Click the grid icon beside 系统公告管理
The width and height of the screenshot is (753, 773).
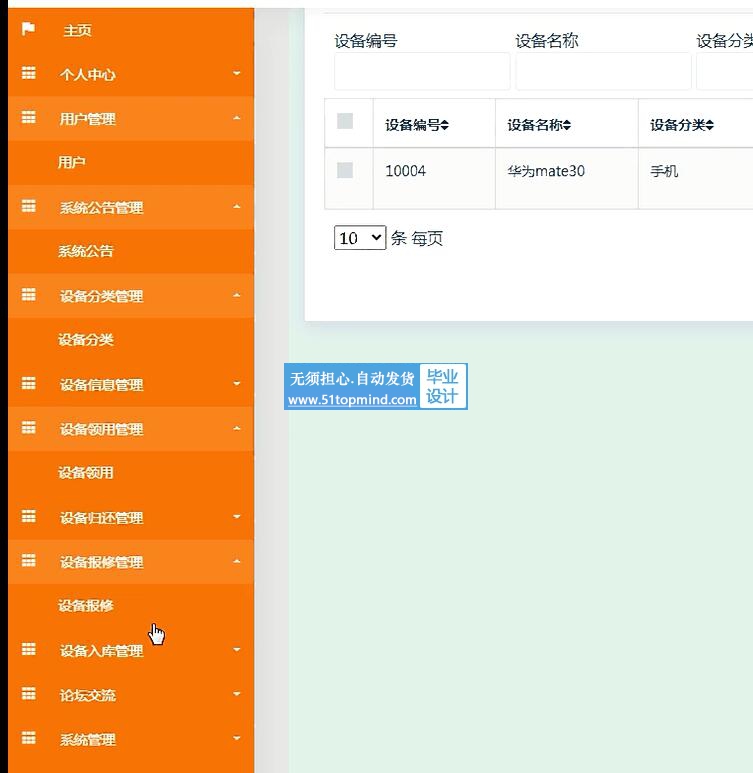tap(29, 207)
